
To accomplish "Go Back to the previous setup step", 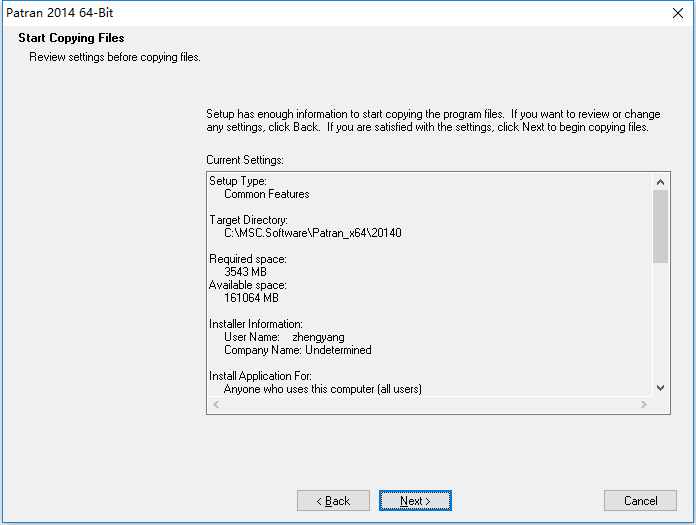I will 333,501.
